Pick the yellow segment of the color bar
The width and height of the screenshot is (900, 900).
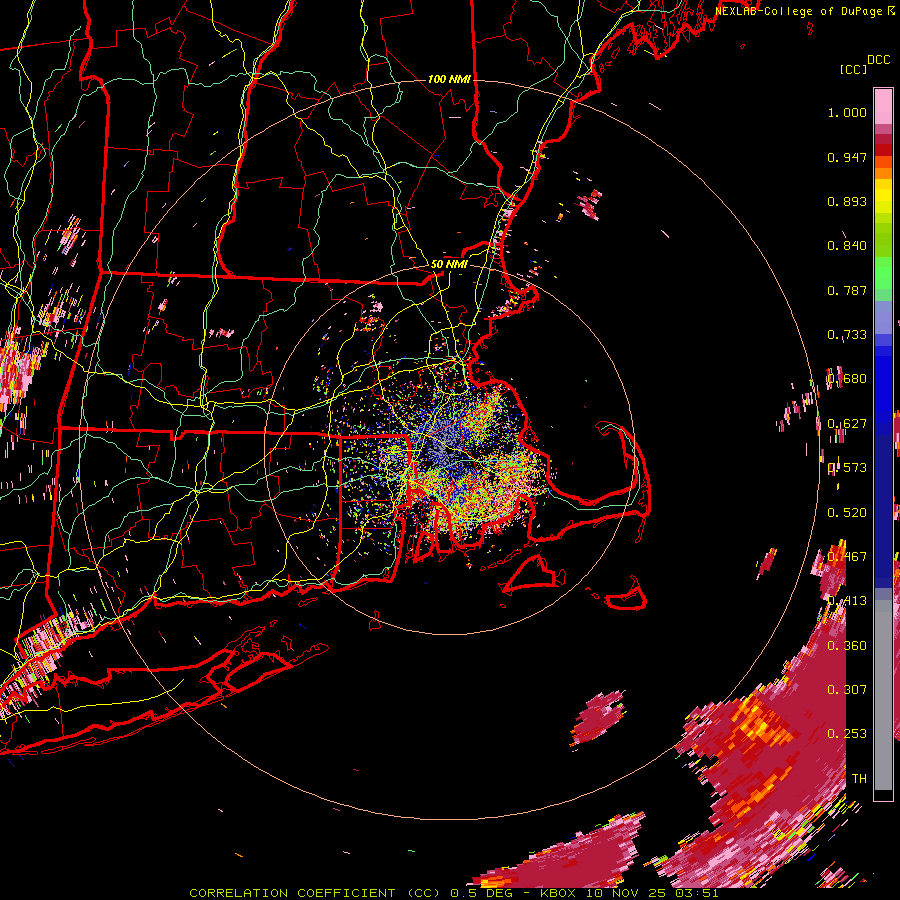click(x=883, y=195)
